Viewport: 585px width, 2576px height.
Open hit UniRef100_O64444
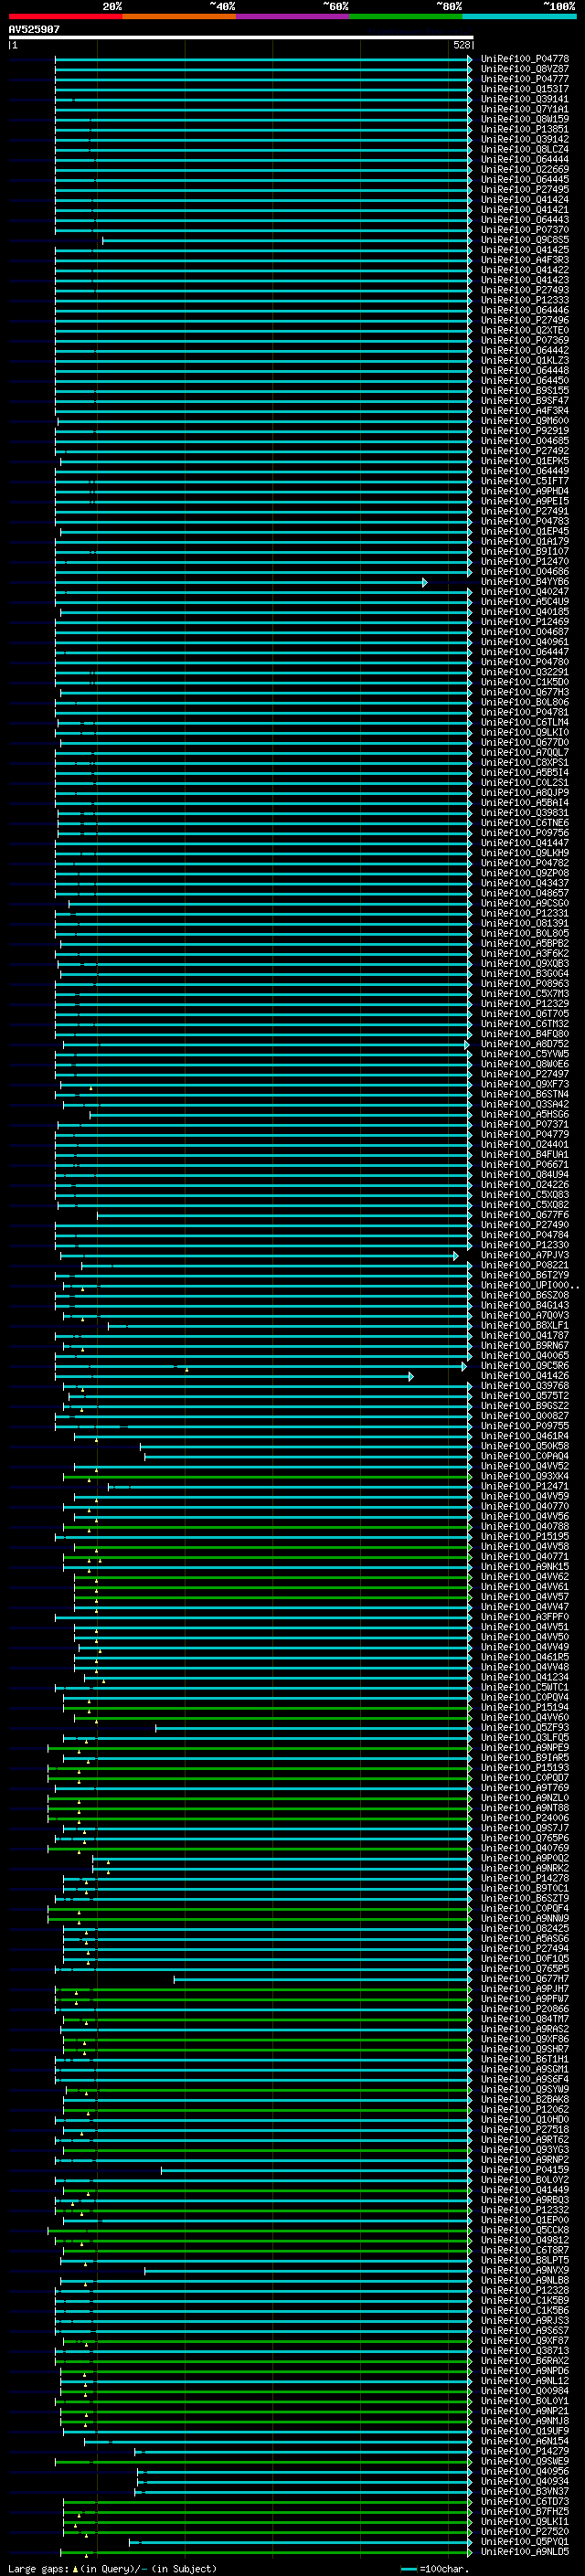click(524, 159)
